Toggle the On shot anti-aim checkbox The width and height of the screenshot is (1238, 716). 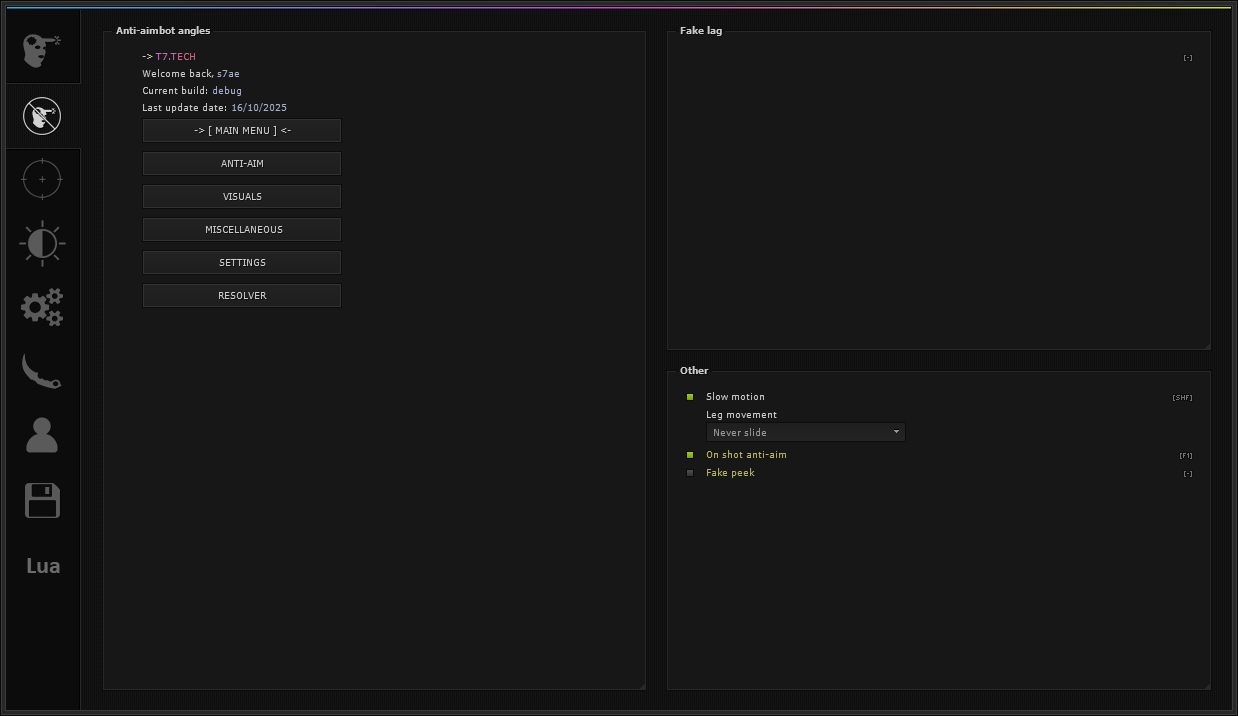[x=690, y=455]
